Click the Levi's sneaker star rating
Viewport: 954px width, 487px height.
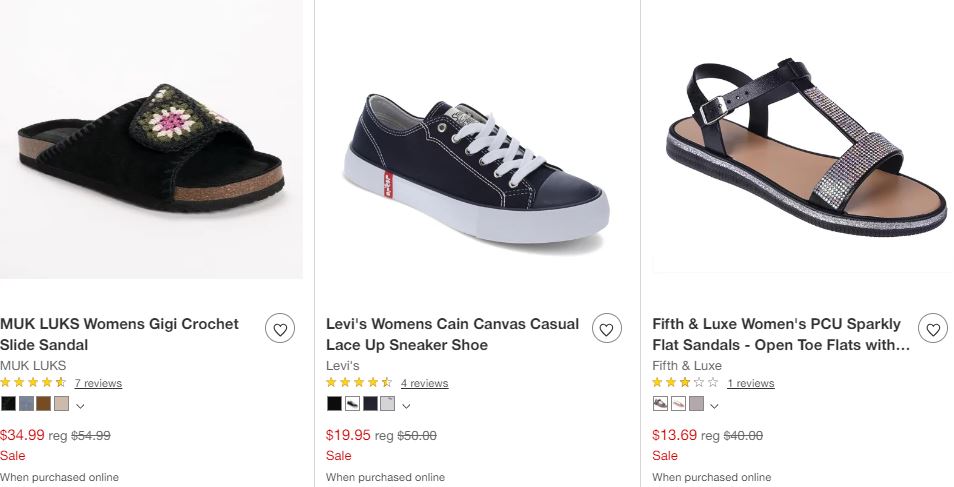click(x=359, y=383)
